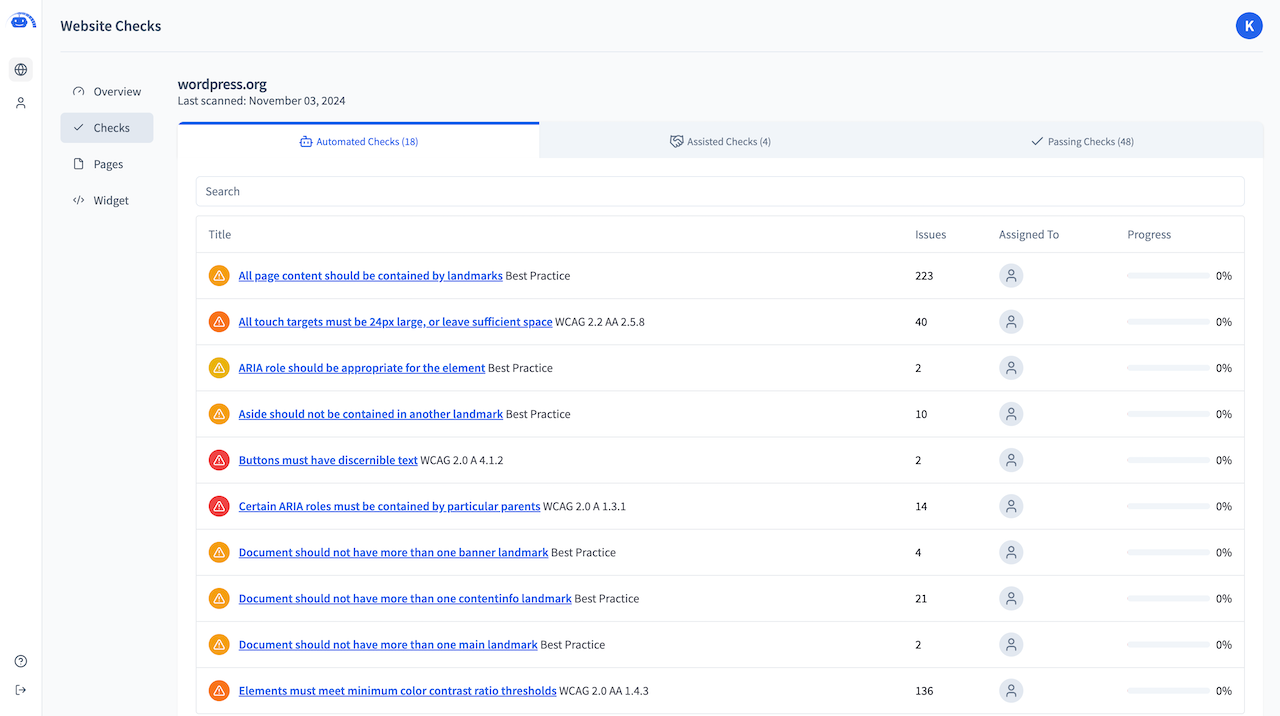Click the globe icon in the left rail
The image size is (1280, 716).
(20, 70)
